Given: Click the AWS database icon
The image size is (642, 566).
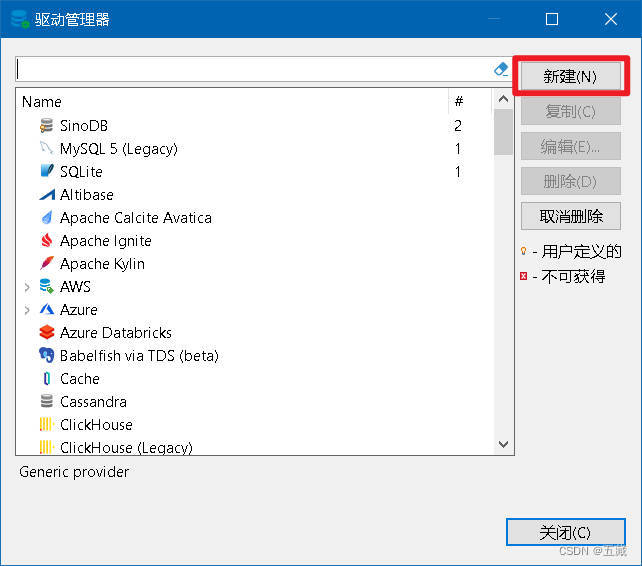Looking at the screenshot, I should click(47, 286).
